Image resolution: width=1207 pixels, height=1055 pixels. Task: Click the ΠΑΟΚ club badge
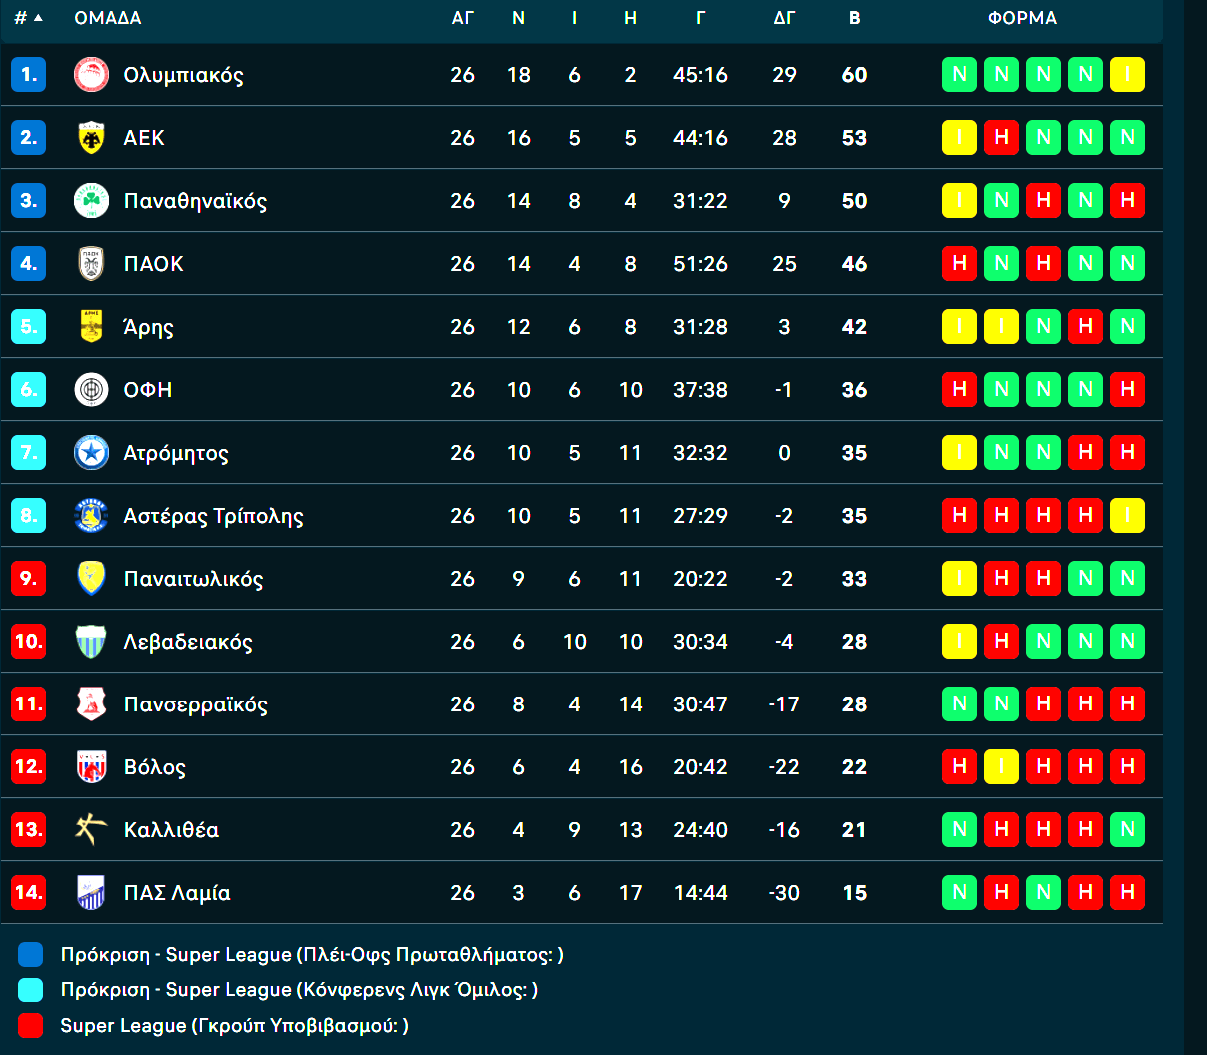pyautogui.click(x=91, y=264)
